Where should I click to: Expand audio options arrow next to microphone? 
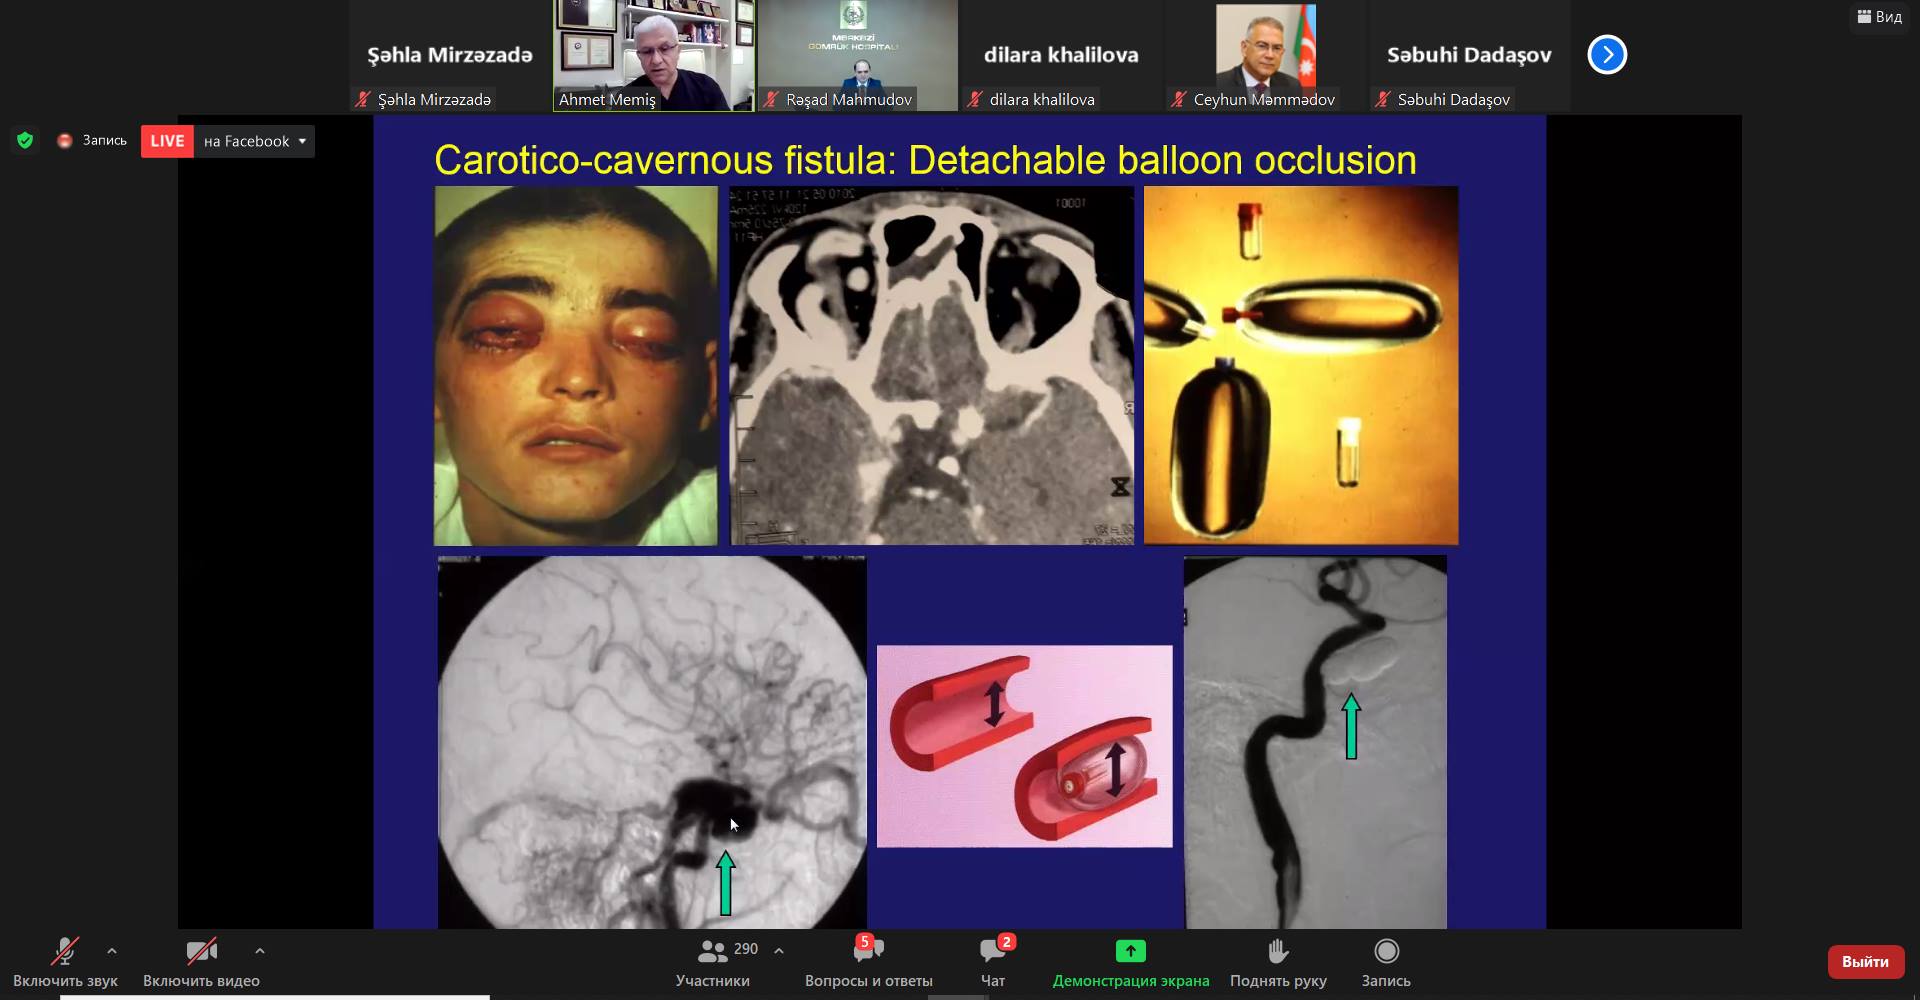(x=112, y=951)
